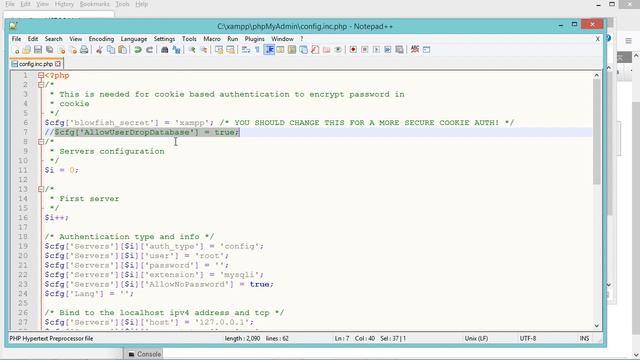Open the Bookmarks menu in the browser window
Screen dimensions: 640x360
95,4
